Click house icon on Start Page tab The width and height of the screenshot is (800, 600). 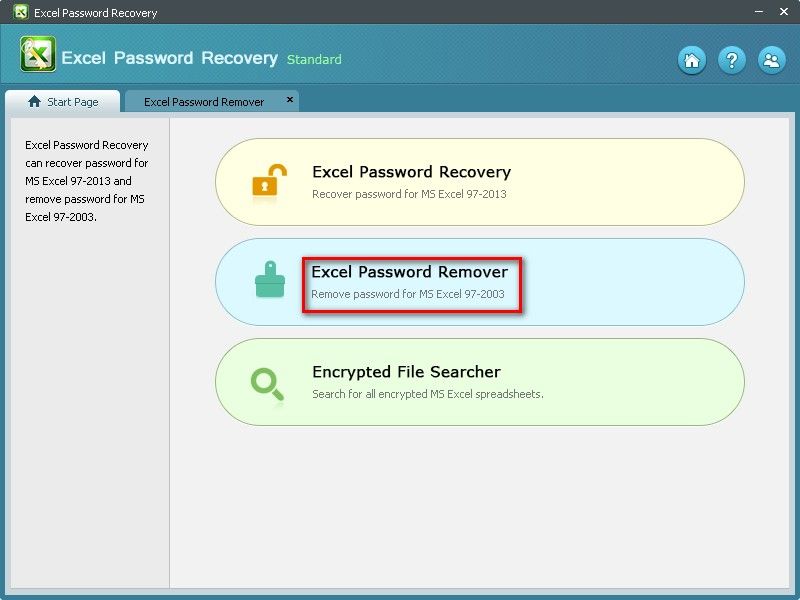(34, 102)
